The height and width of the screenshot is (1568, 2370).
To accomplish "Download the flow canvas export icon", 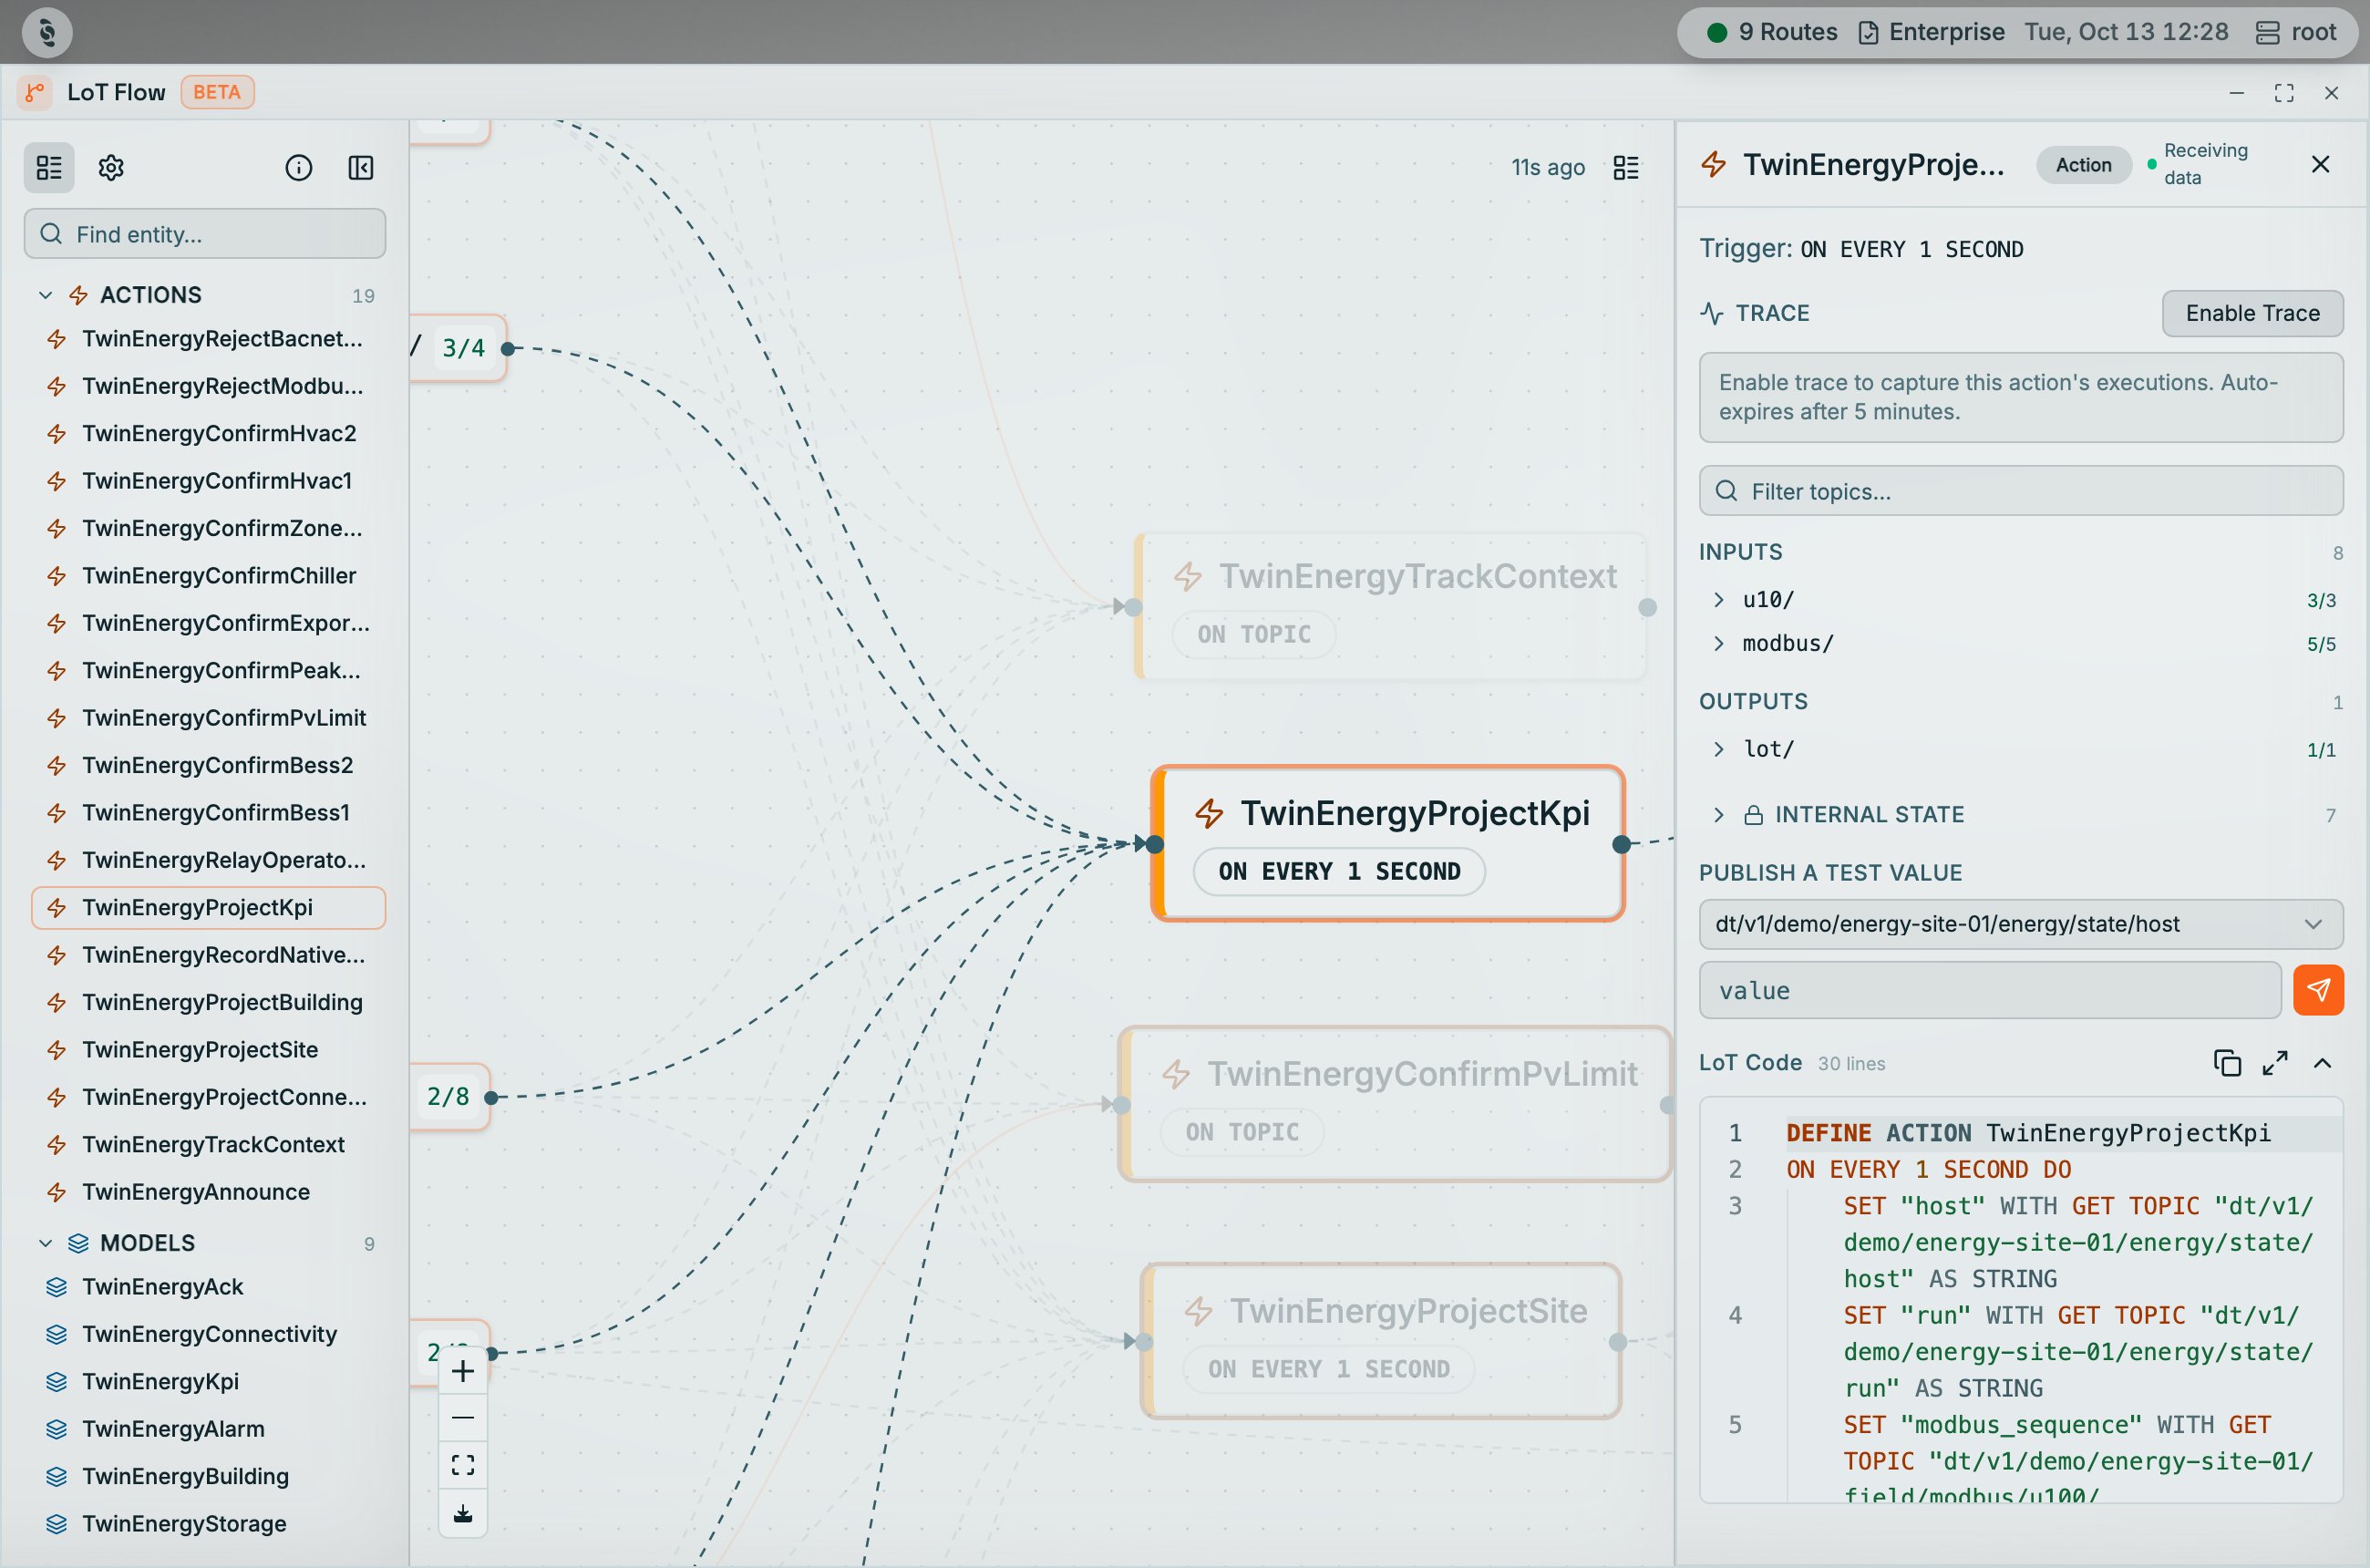I will (x=463, y=1512).
